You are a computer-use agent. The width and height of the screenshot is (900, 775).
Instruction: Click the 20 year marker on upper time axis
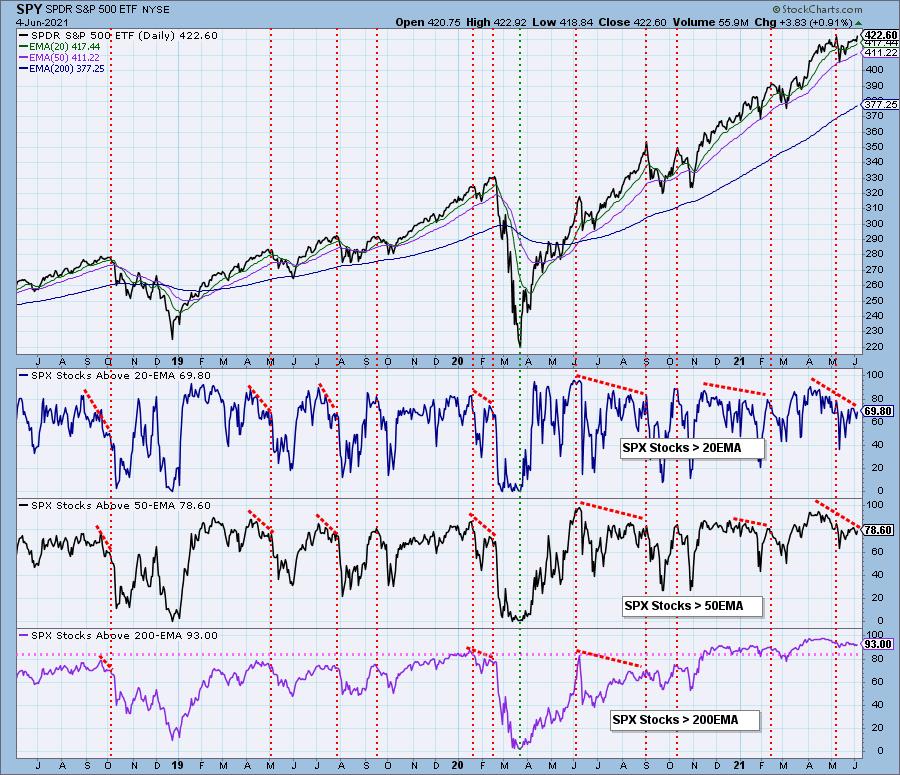click(457, 362)
